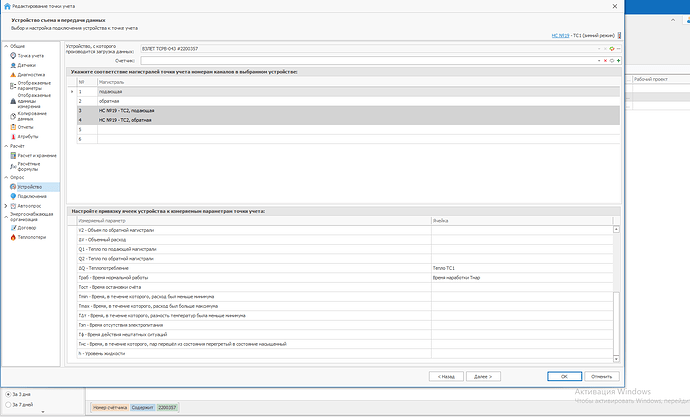Select Атрибуты in the sidebar

[x=28, y=136]
